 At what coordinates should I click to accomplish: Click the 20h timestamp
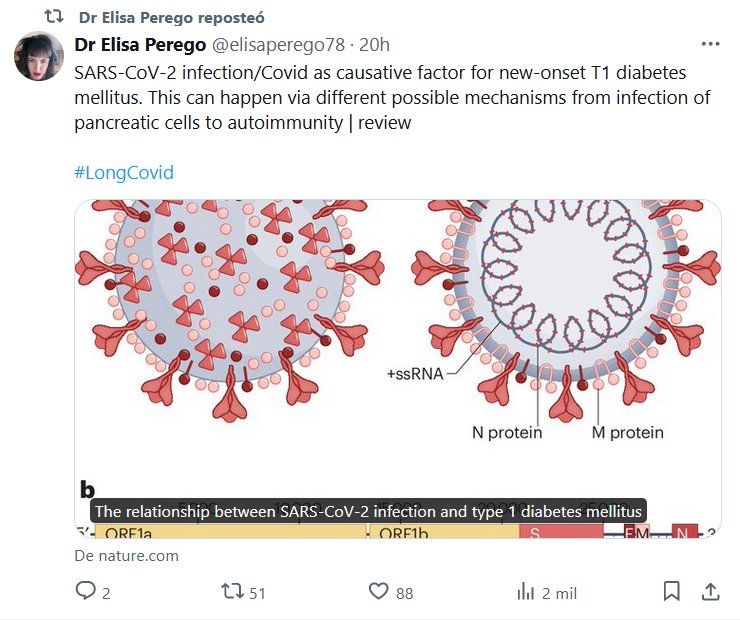click(x=374, y=45)
